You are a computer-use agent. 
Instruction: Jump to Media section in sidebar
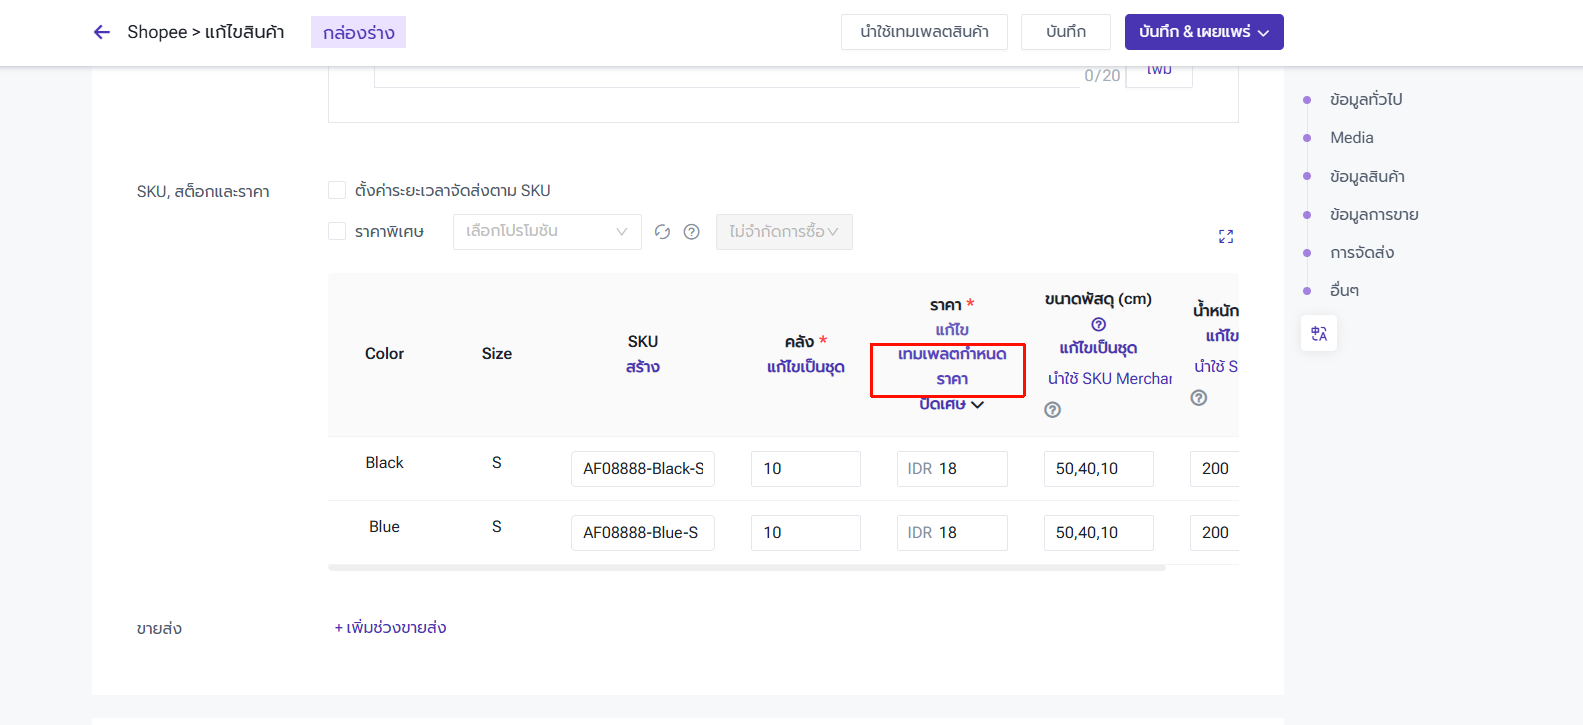point(1351,138)
